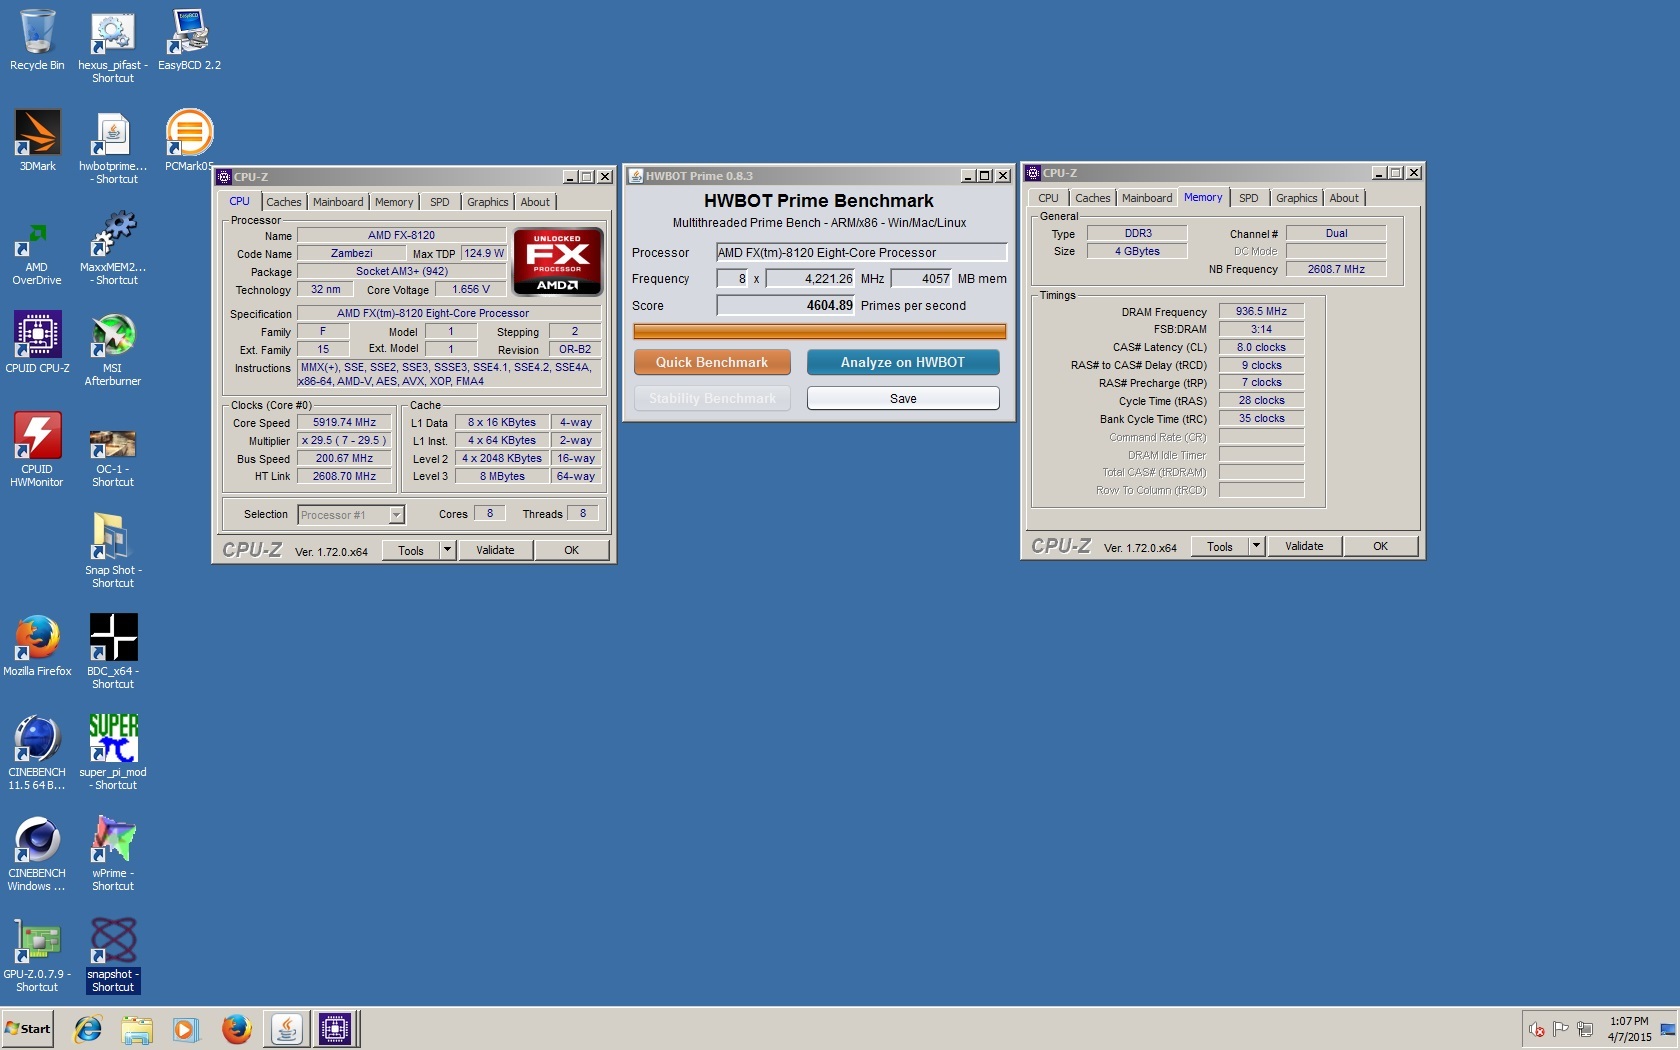Open the media player taskbar icon
Screen dimensions: 1680x1050
point(185,1028)
